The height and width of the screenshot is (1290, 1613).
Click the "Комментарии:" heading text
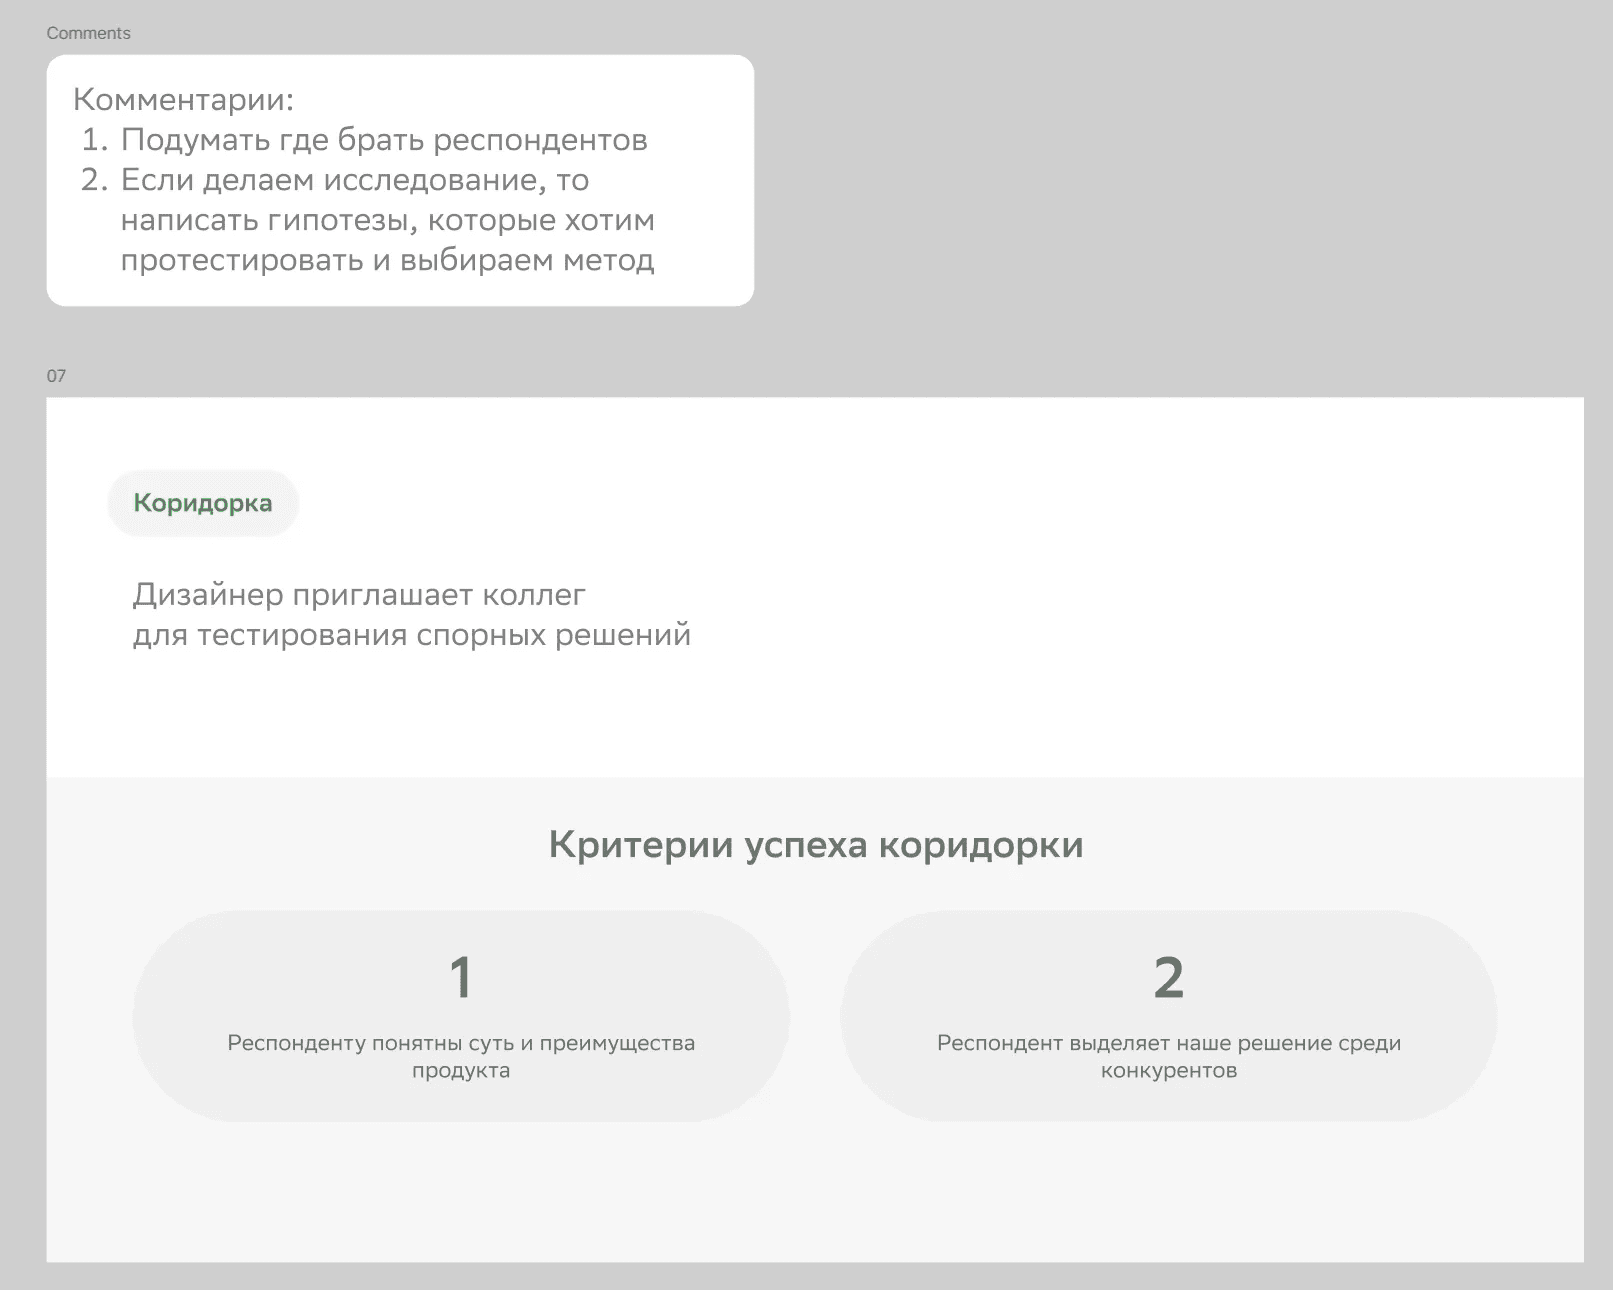tap(183, 100)
